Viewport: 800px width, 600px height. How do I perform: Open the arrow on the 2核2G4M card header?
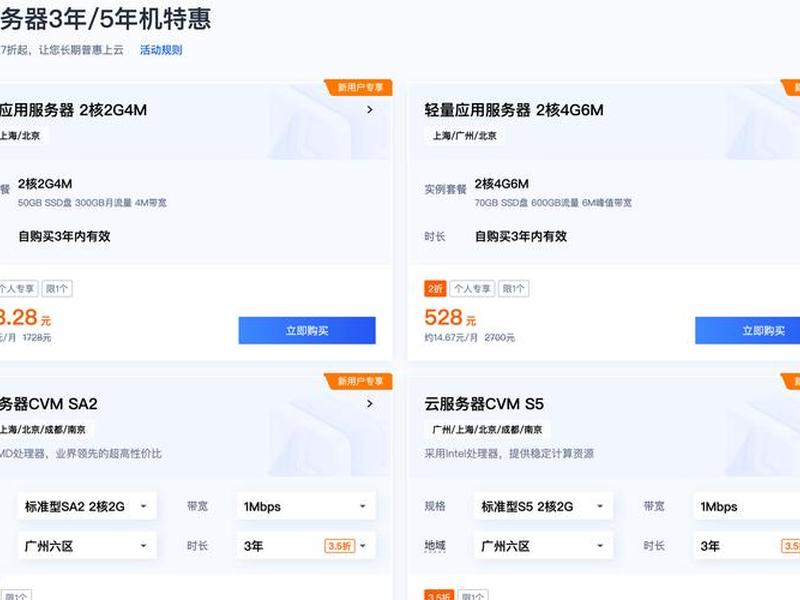[370, 110]
